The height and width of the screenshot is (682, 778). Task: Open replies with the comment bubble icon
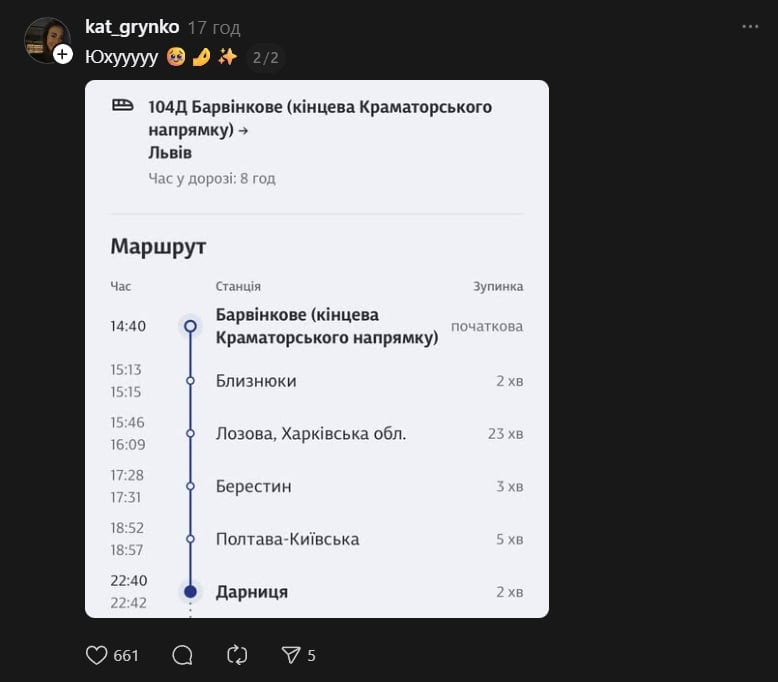point(182,655)
